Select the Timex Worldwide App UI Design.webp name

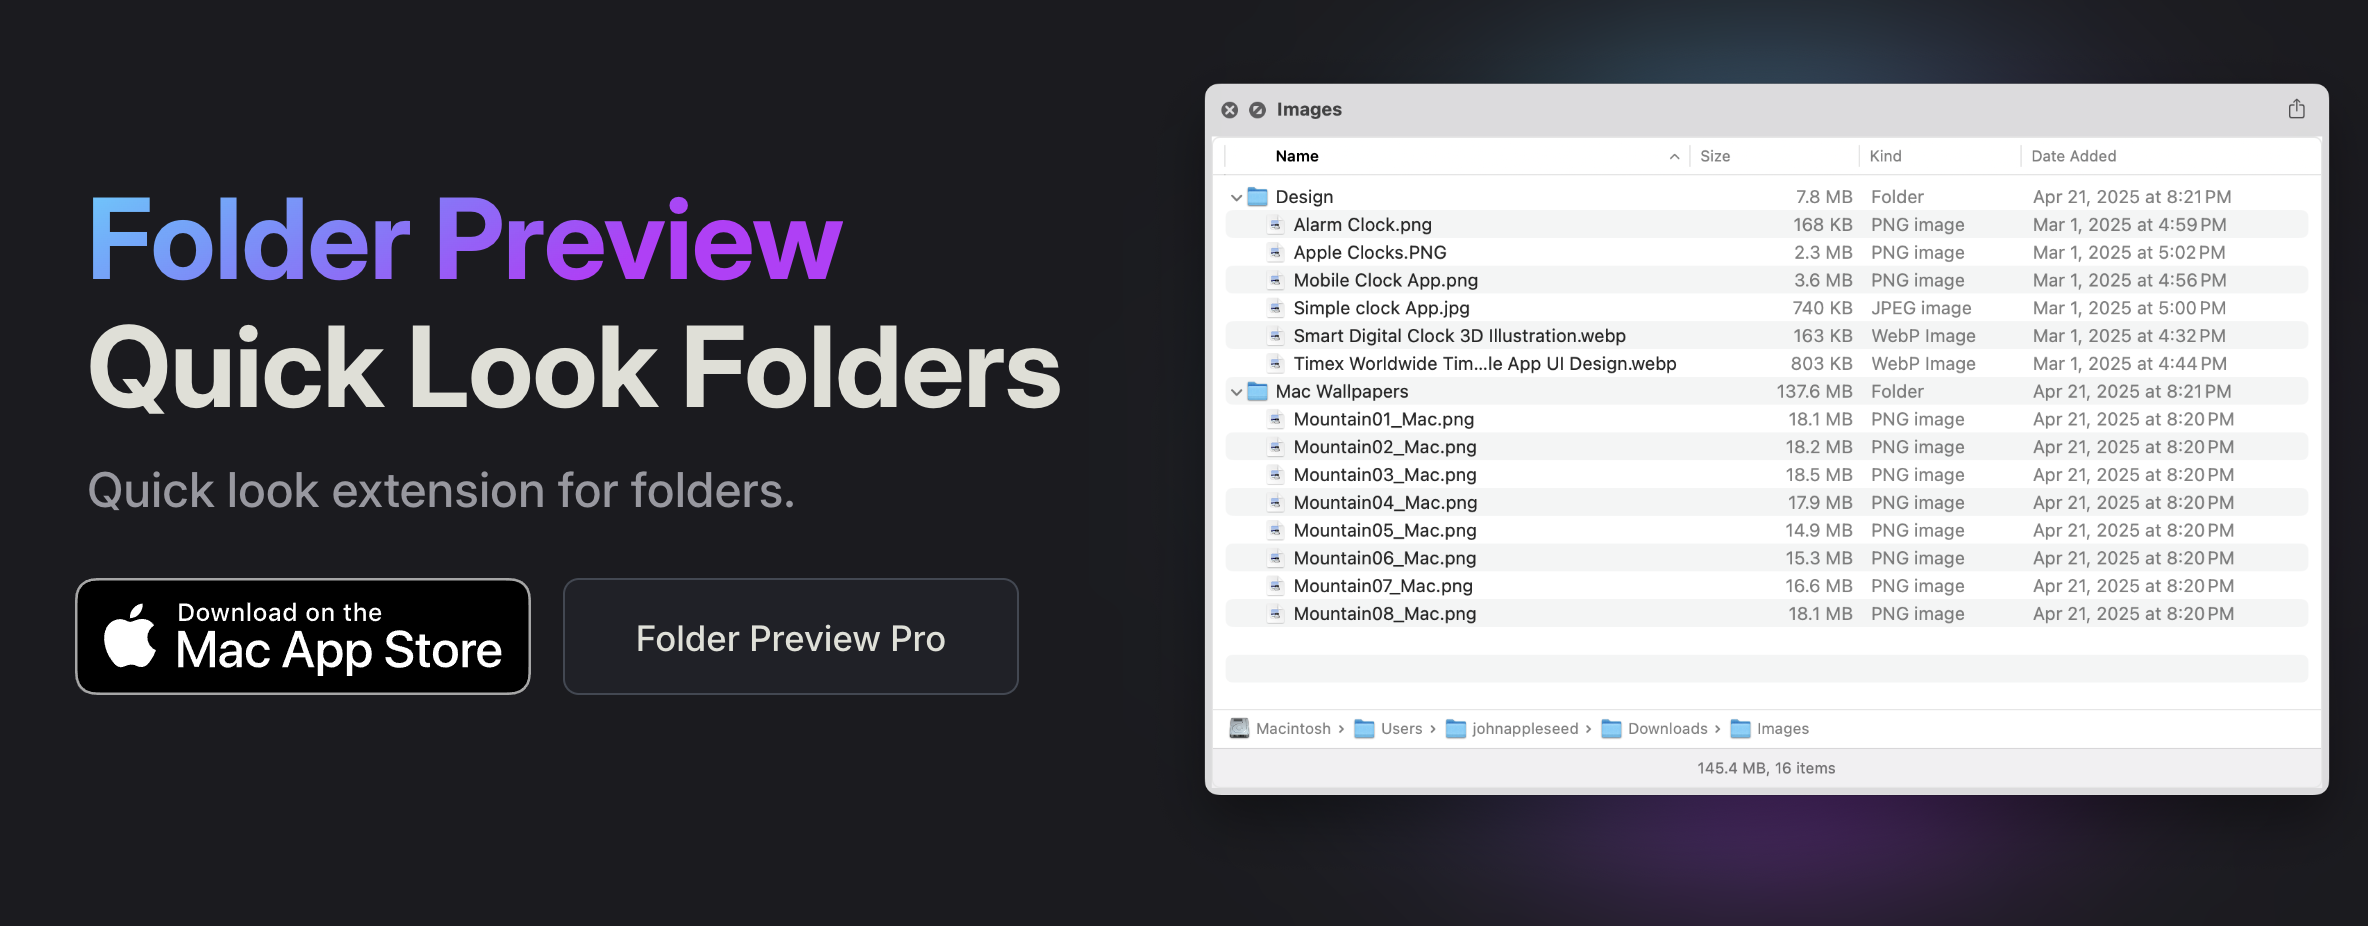1484,364
